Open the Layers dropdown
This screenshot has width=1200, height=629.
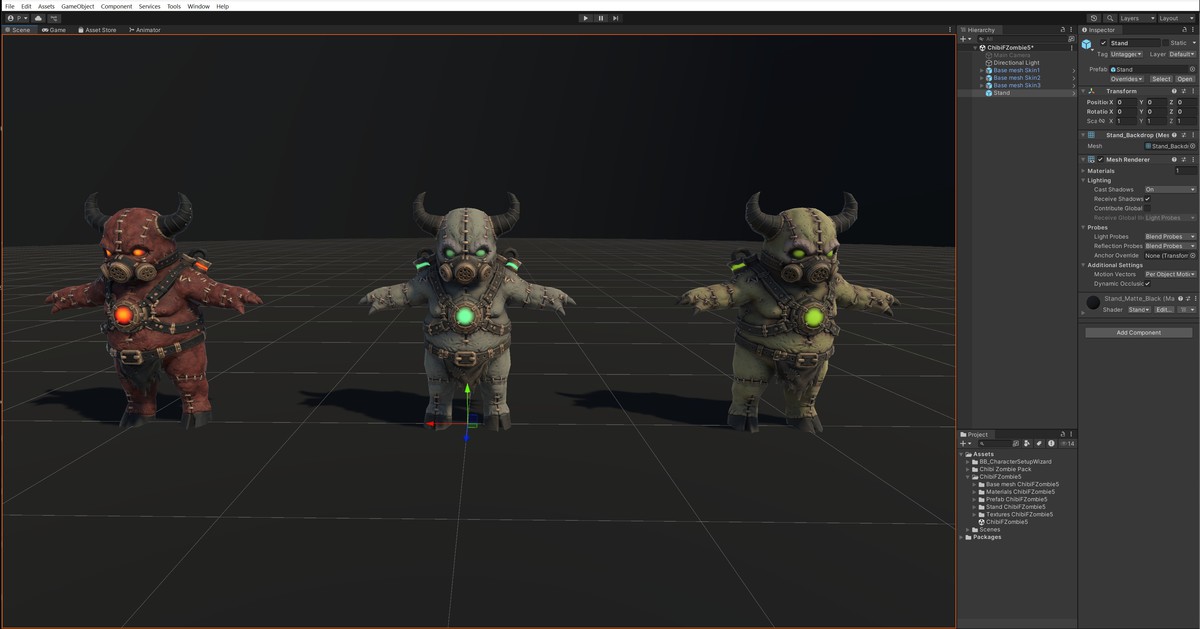(x=1136, y=18)
